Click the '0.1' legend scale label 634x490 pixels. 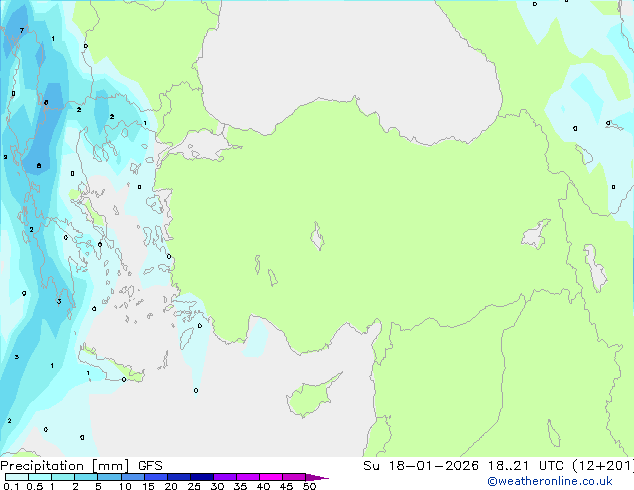(x=11, y=486)
